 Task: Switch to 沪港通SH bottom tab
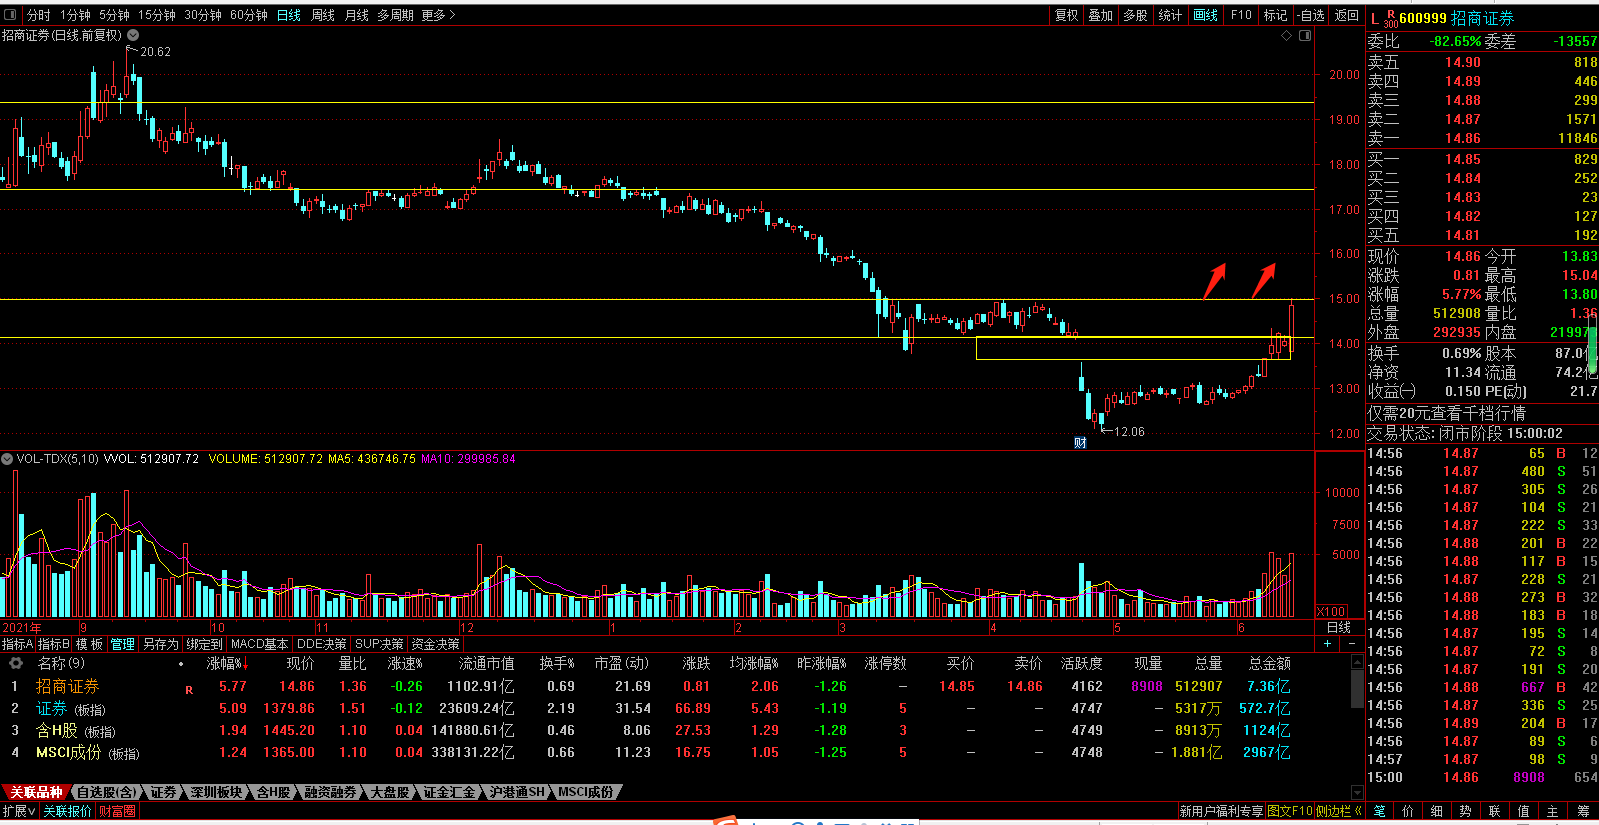pos(517,792)
